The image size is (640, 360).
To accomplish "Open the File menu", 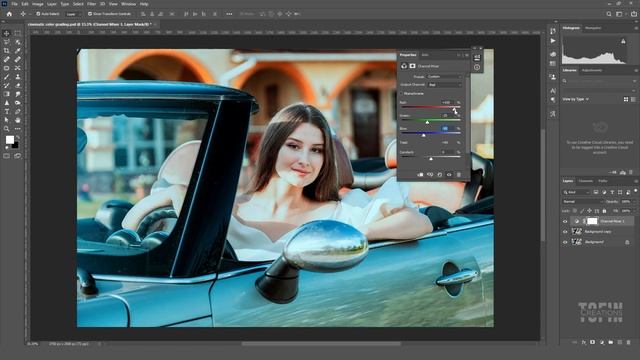I will 14,4.
